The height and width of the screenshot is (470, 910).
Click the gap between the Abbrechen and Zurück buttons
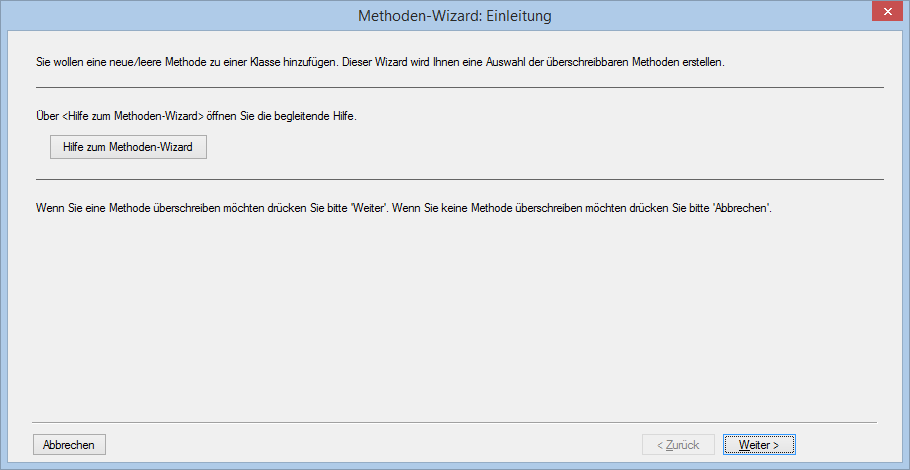coord(370,445)
